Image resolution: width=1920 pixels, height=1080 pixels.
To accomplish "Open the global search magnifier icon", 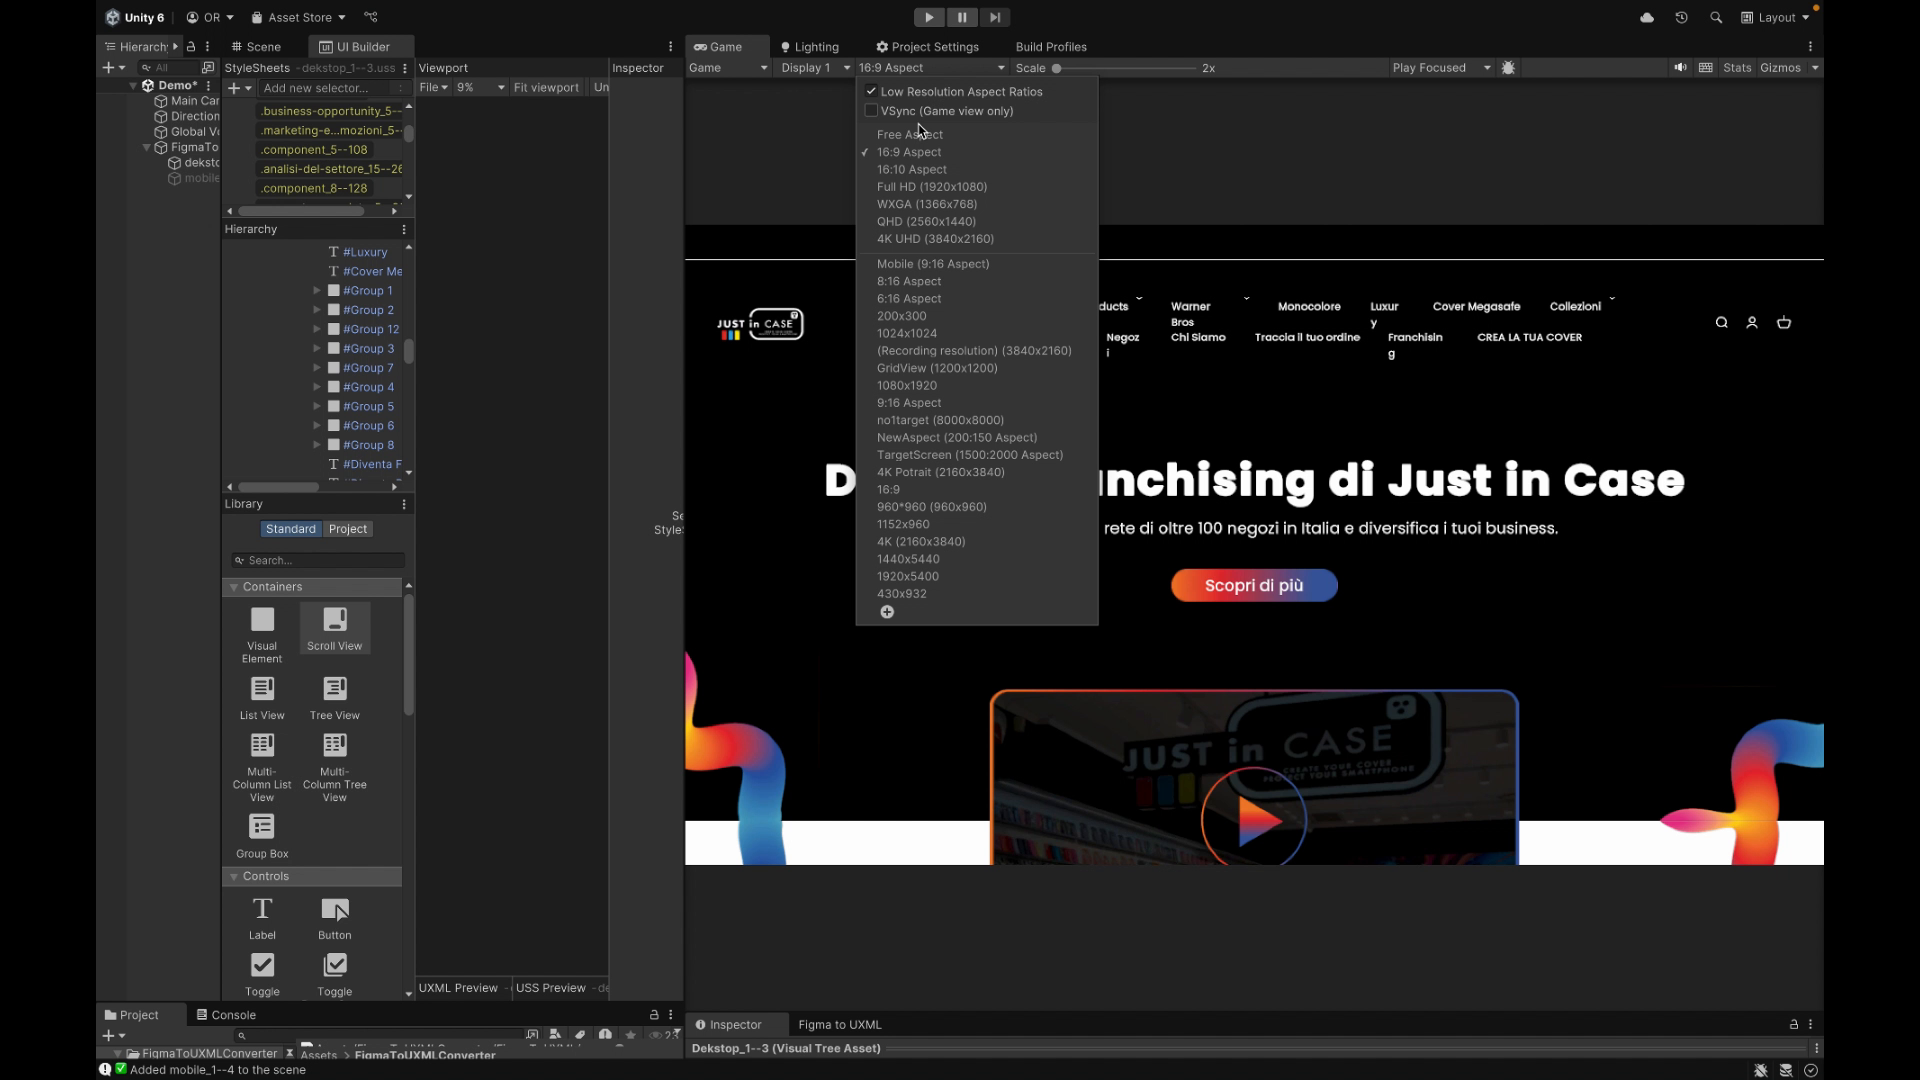I will pyautogui.click(x=1716, y=17).
